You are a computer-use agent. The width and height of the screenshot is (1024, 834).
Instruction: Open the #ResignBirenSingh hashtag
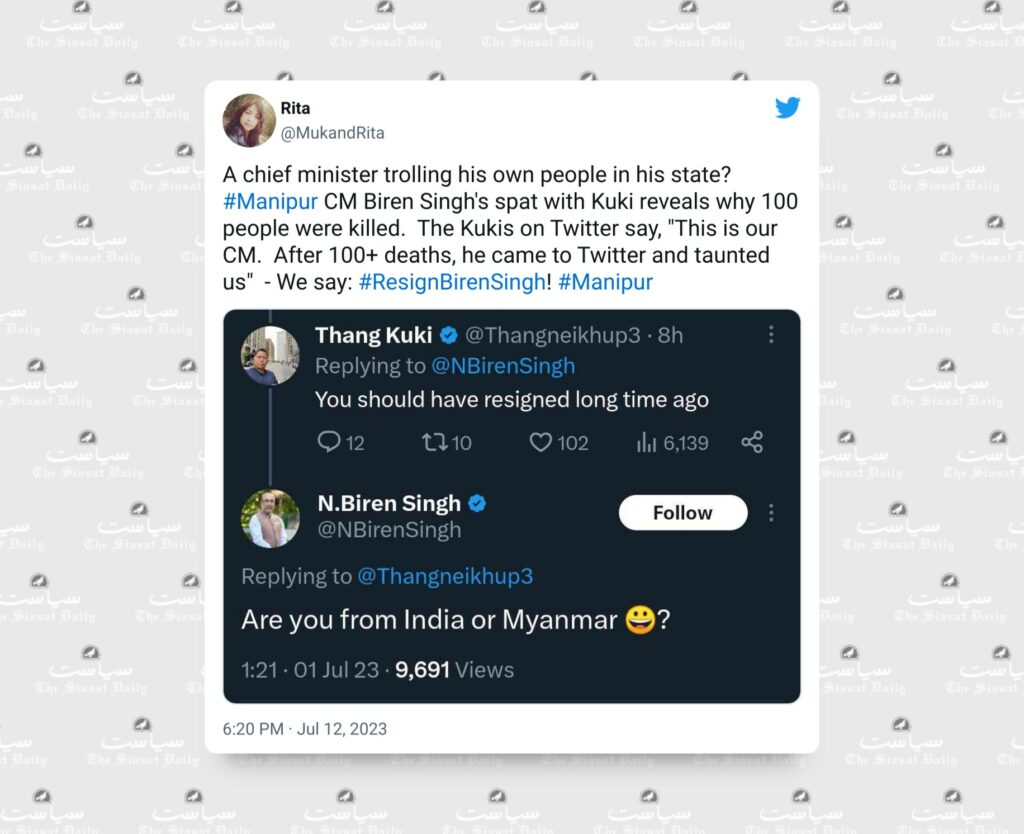click(x=452, y=282)
